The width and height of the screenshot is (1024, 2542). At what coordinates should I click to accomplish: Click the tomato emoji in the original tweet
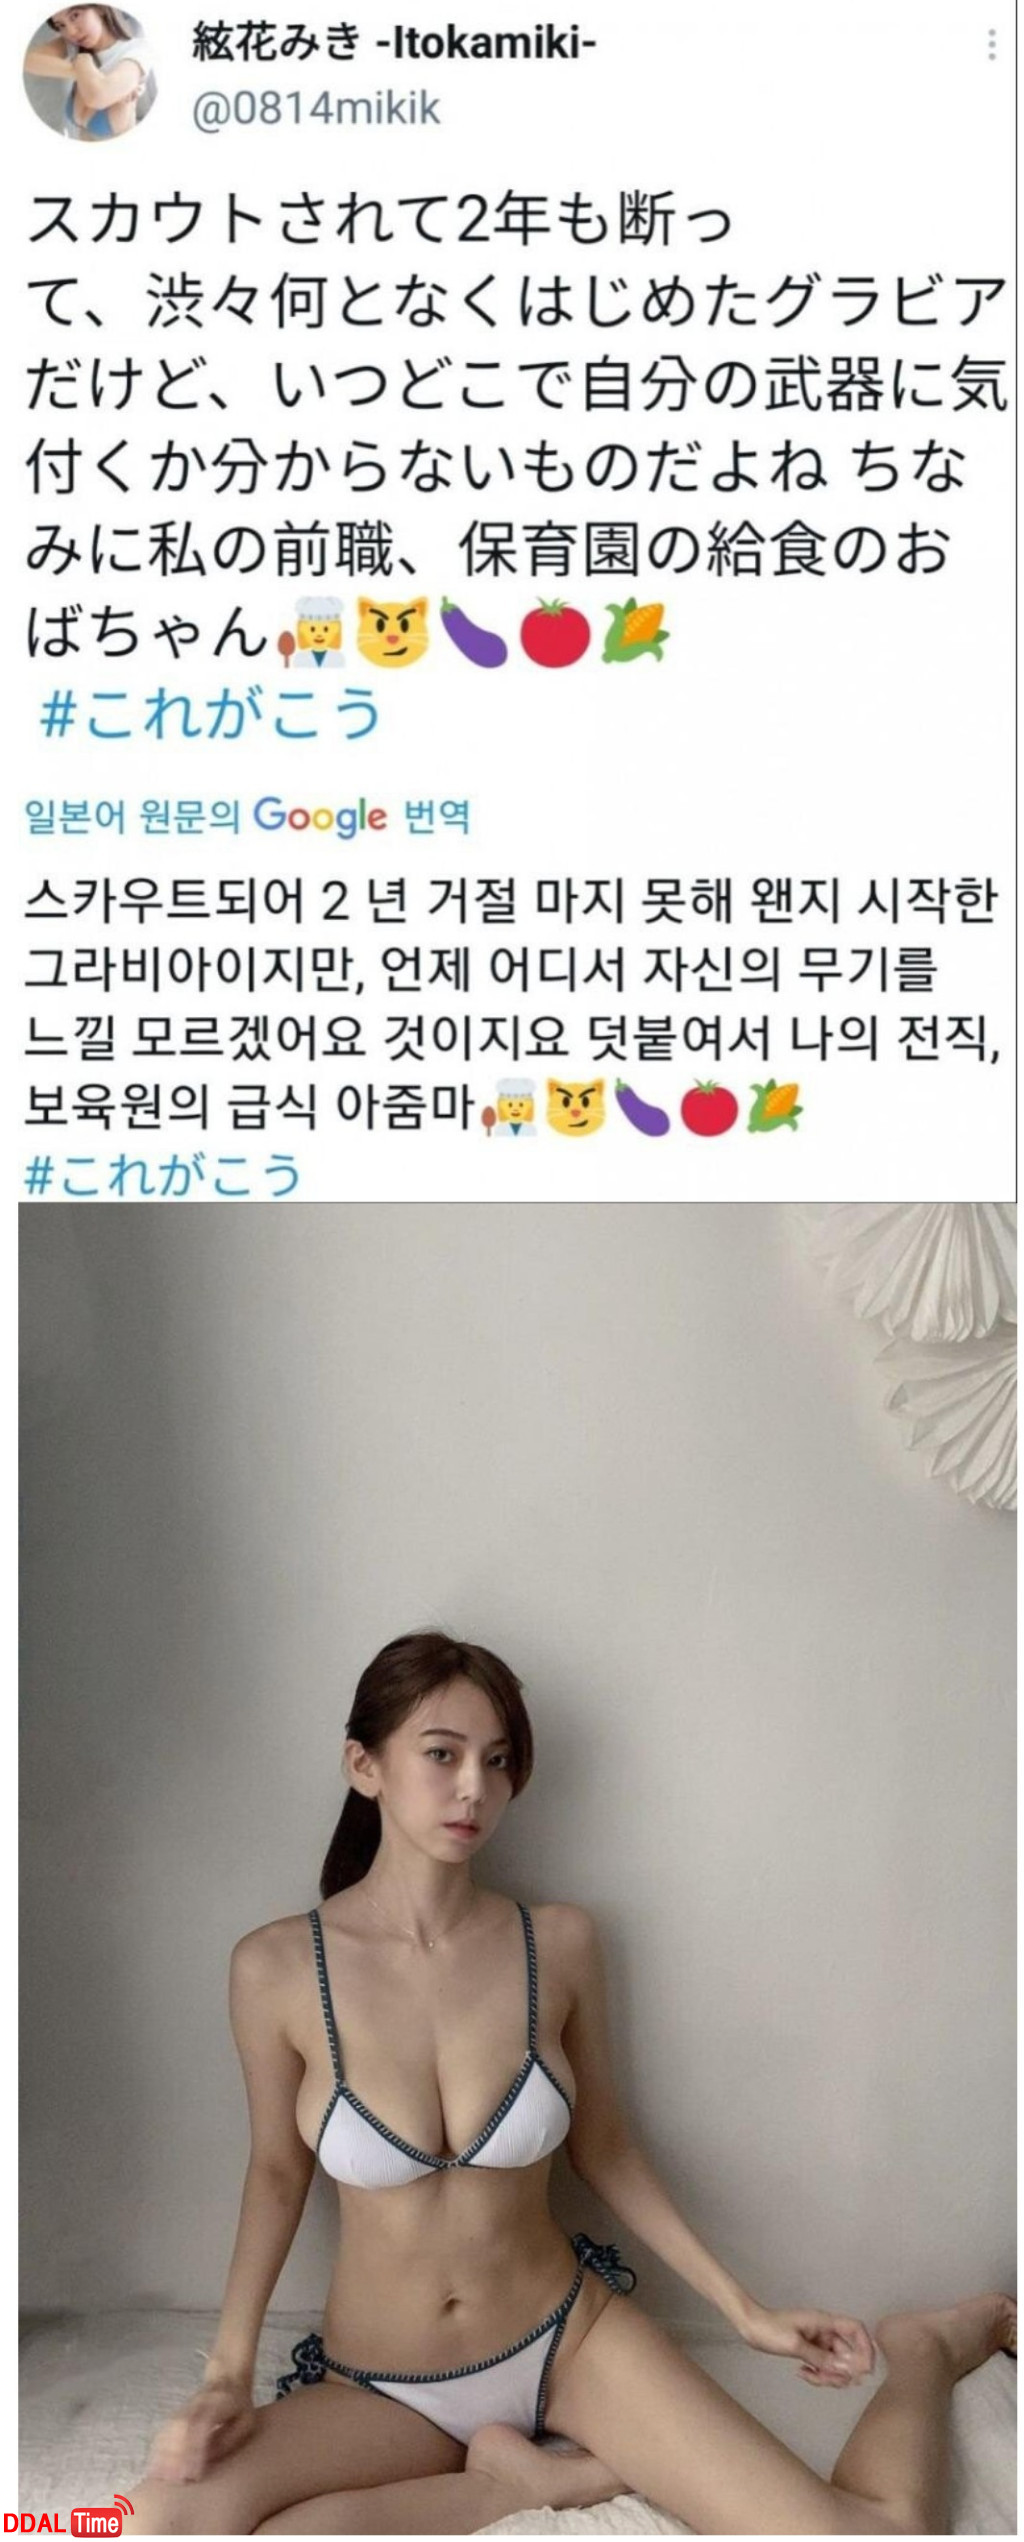click(x=555, y=632)
